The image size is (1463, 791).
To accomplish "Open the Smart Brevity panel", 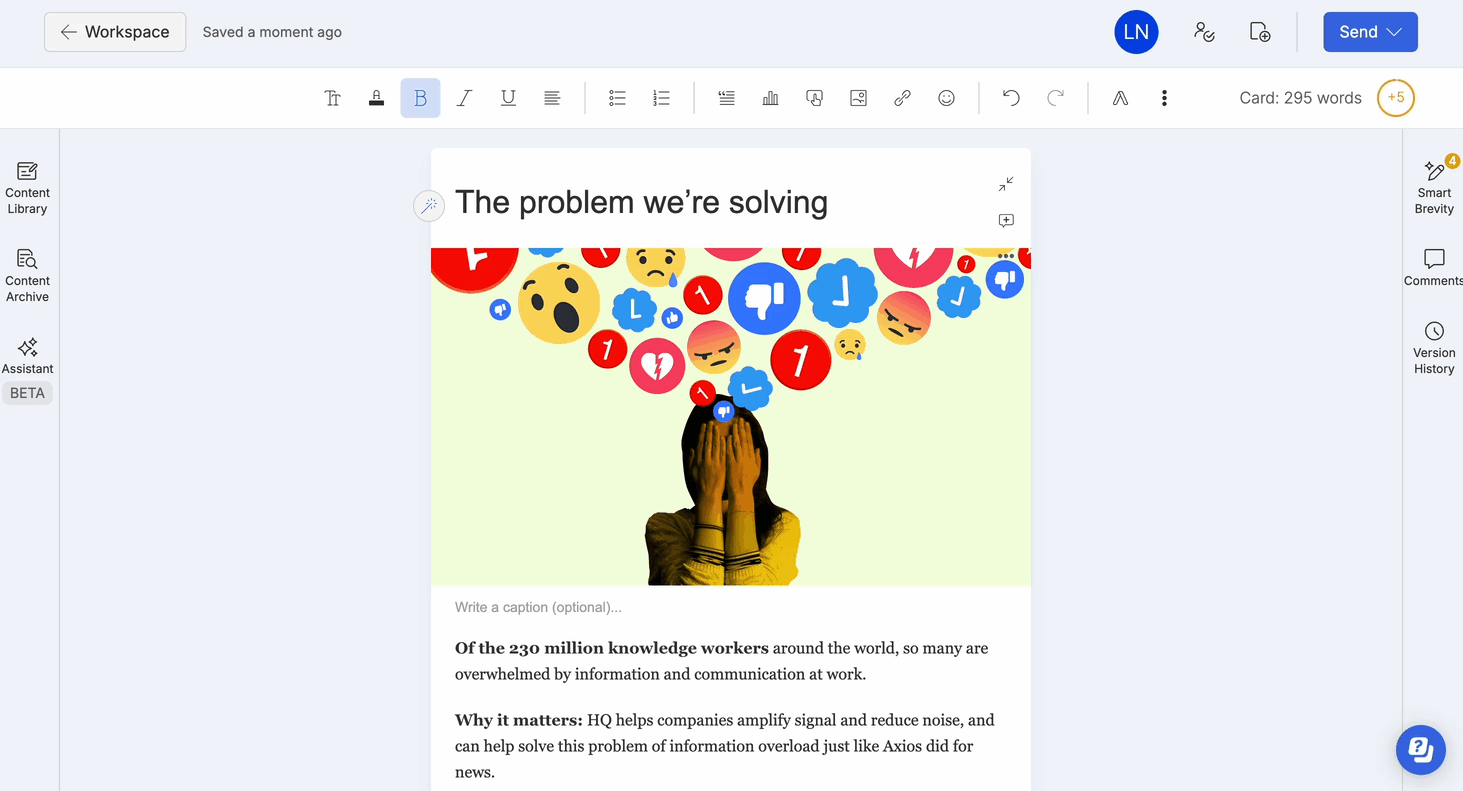I will pyautogui.click(x=1434, y=187).
